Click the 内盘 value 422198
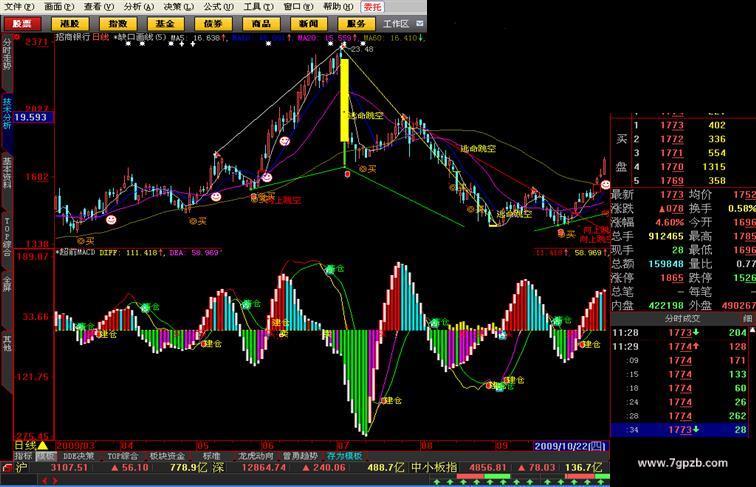756x487 pixels. [665, 306]
